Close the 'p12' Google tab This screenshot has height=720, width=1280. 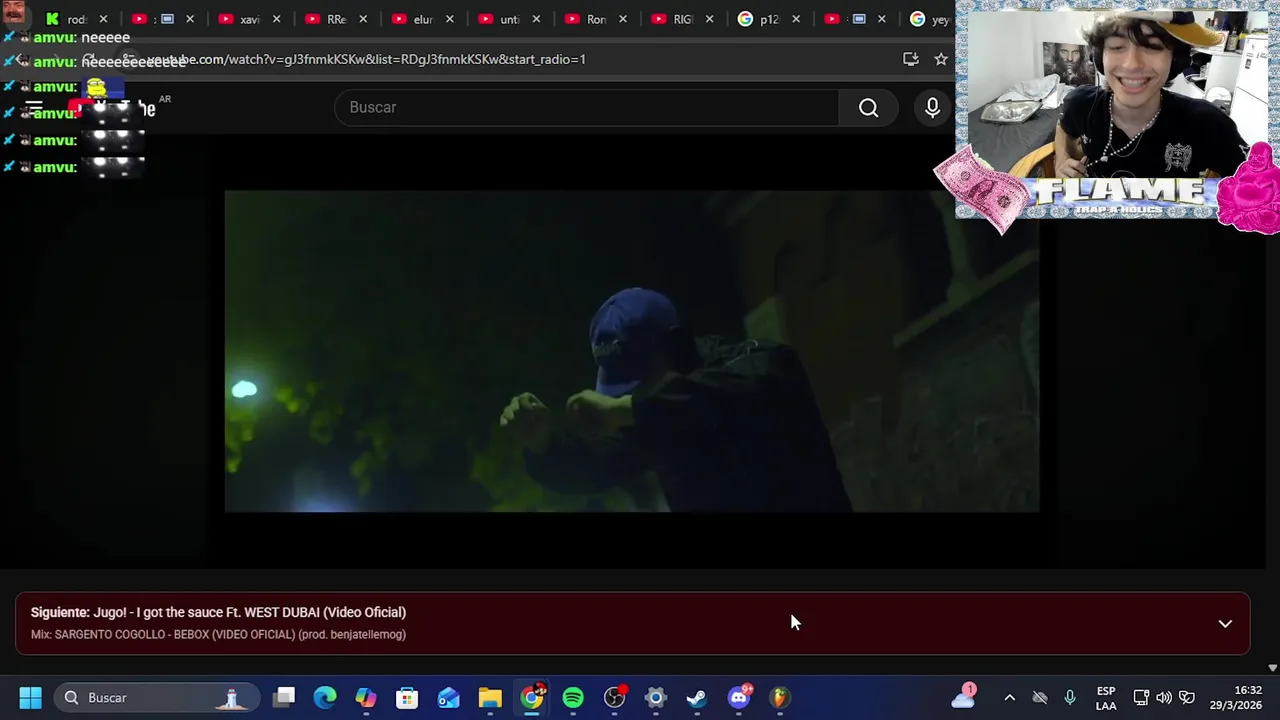[x=796, y=19]
